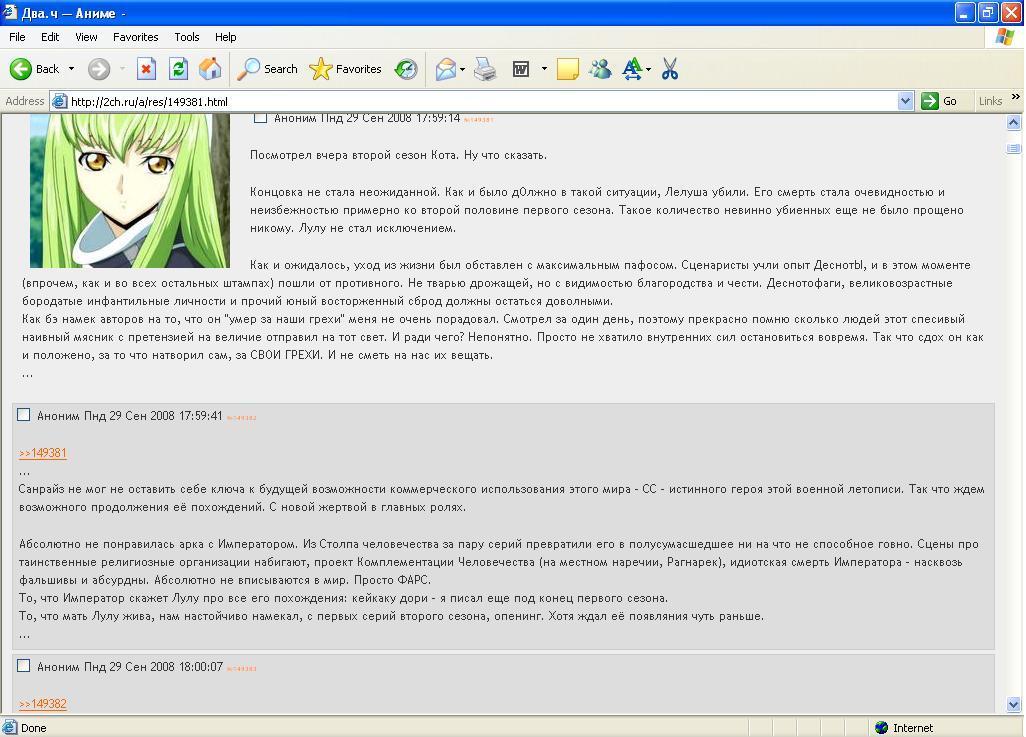Click the vertical scrollbar thumb

pyautogui.click(x=1014, y=149)
